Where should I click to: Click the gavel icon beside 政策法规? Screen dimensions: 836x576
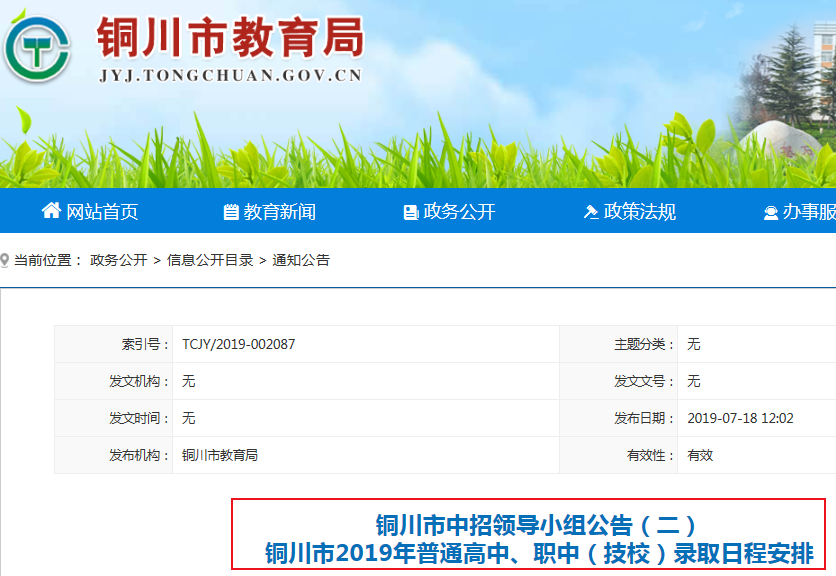tap(591, 212)
